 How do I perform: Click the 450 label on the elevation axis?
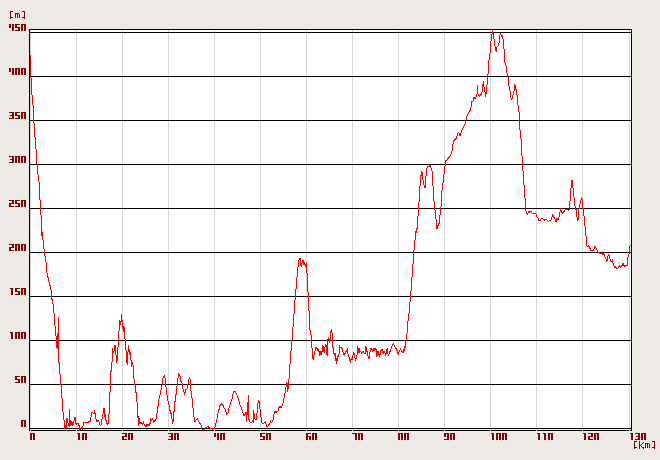tap(17, 28)
